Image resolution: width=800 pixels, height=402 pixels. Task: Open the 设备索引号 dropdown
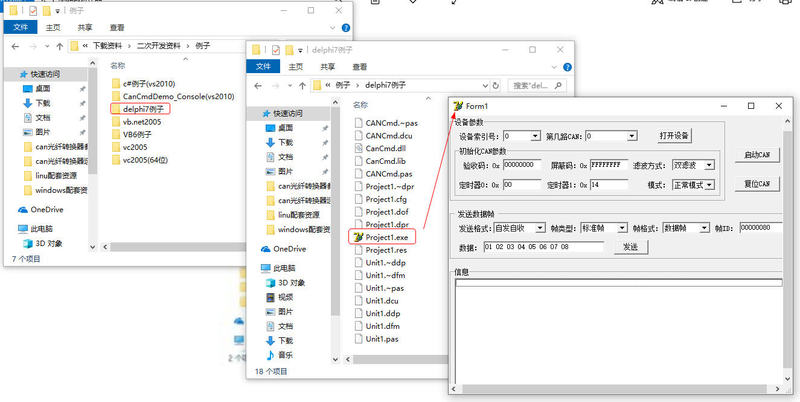(x=535, y=136)
